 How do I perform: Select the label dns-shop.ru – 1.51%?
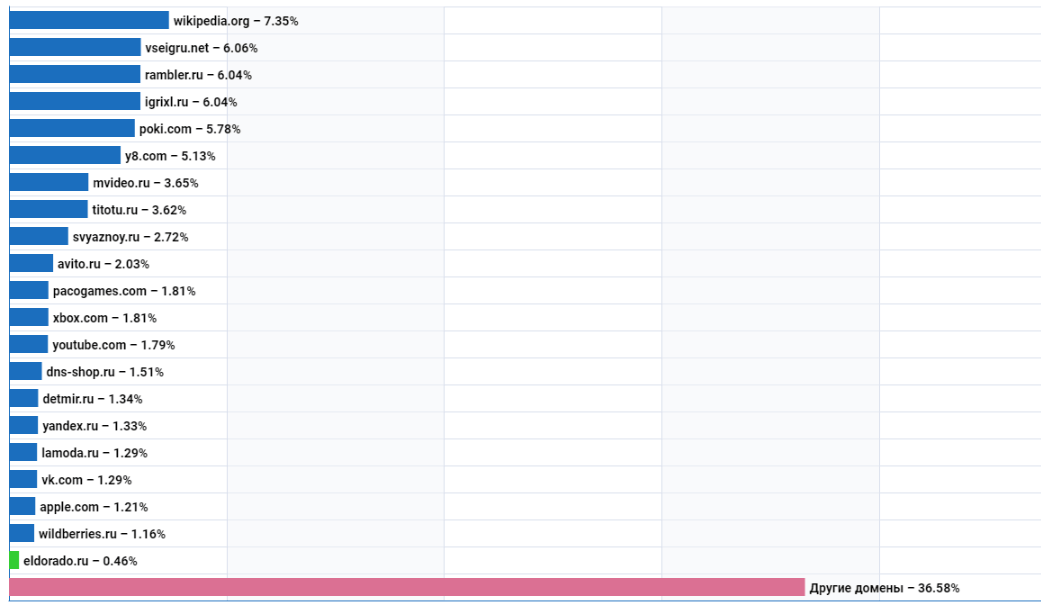105,372
